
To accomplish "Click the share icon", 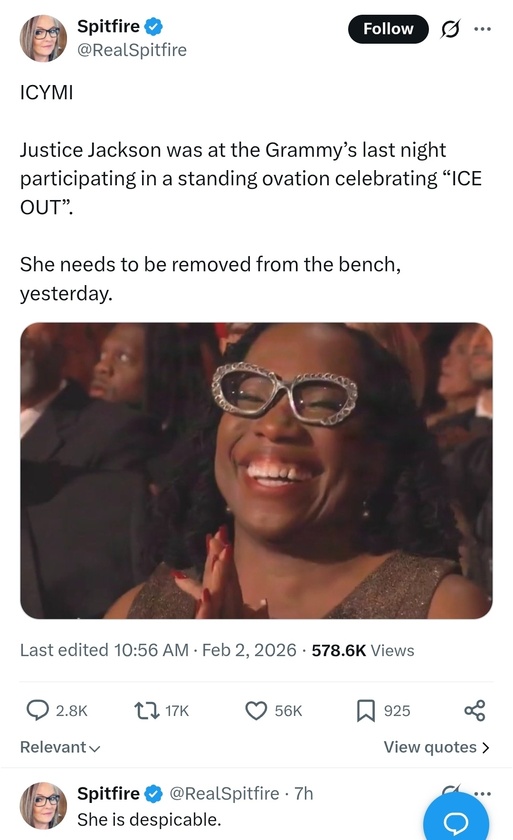I will coord(475,710).
